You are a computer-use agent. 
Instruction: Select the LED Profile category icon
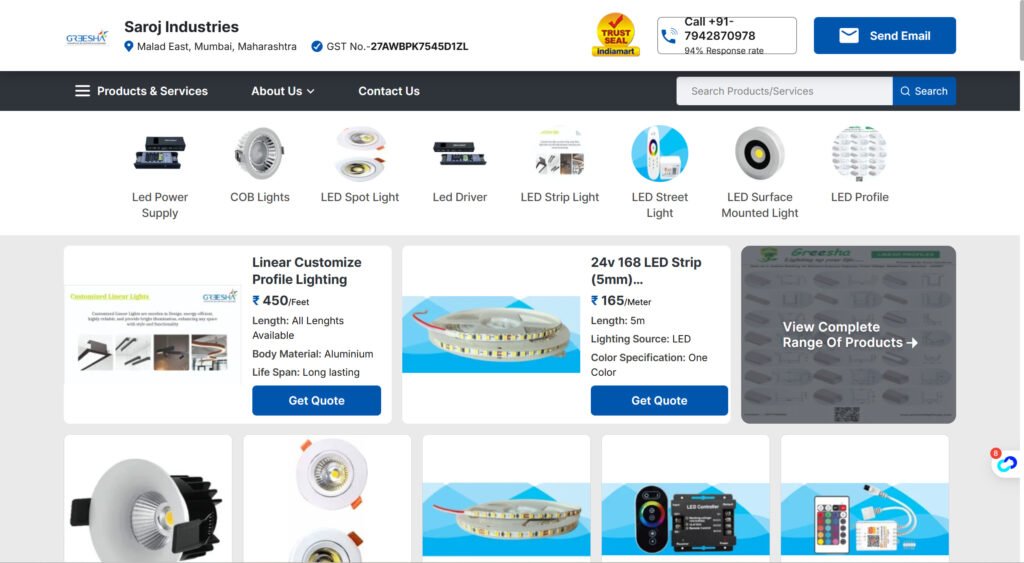(859, 153)
